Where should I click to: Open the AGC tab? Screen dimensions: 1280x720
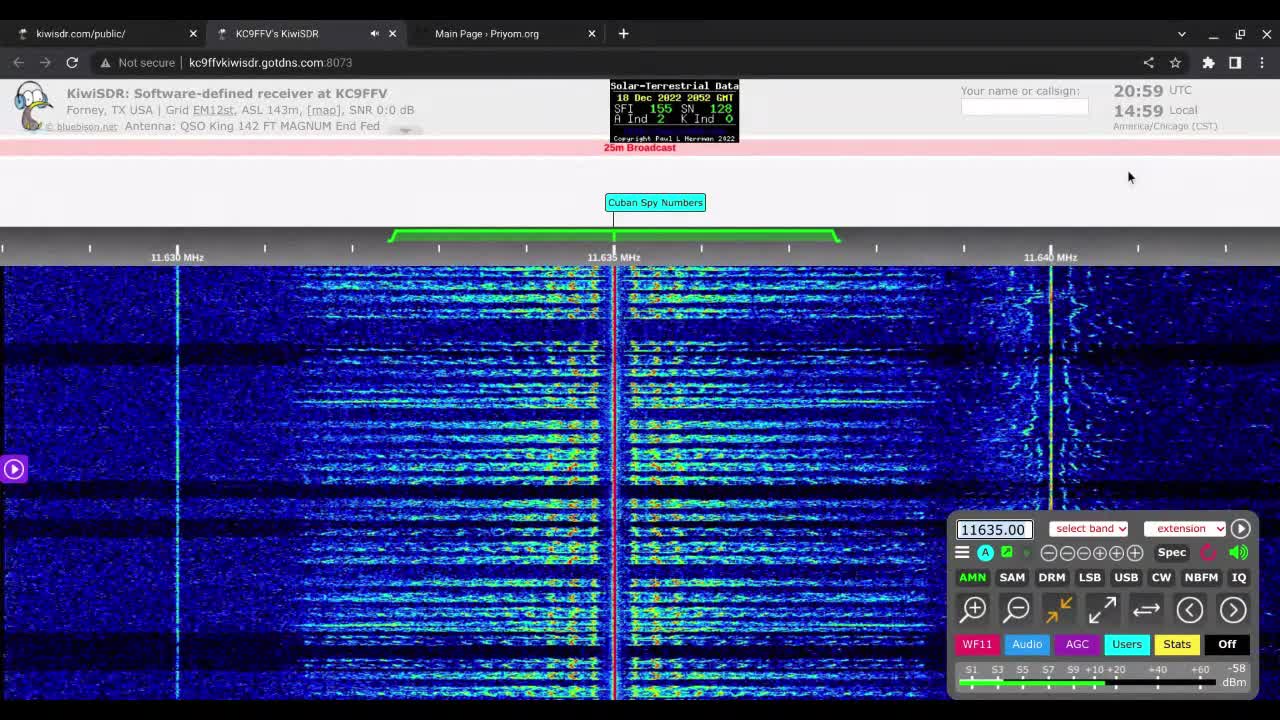[x=1077, y=644]
